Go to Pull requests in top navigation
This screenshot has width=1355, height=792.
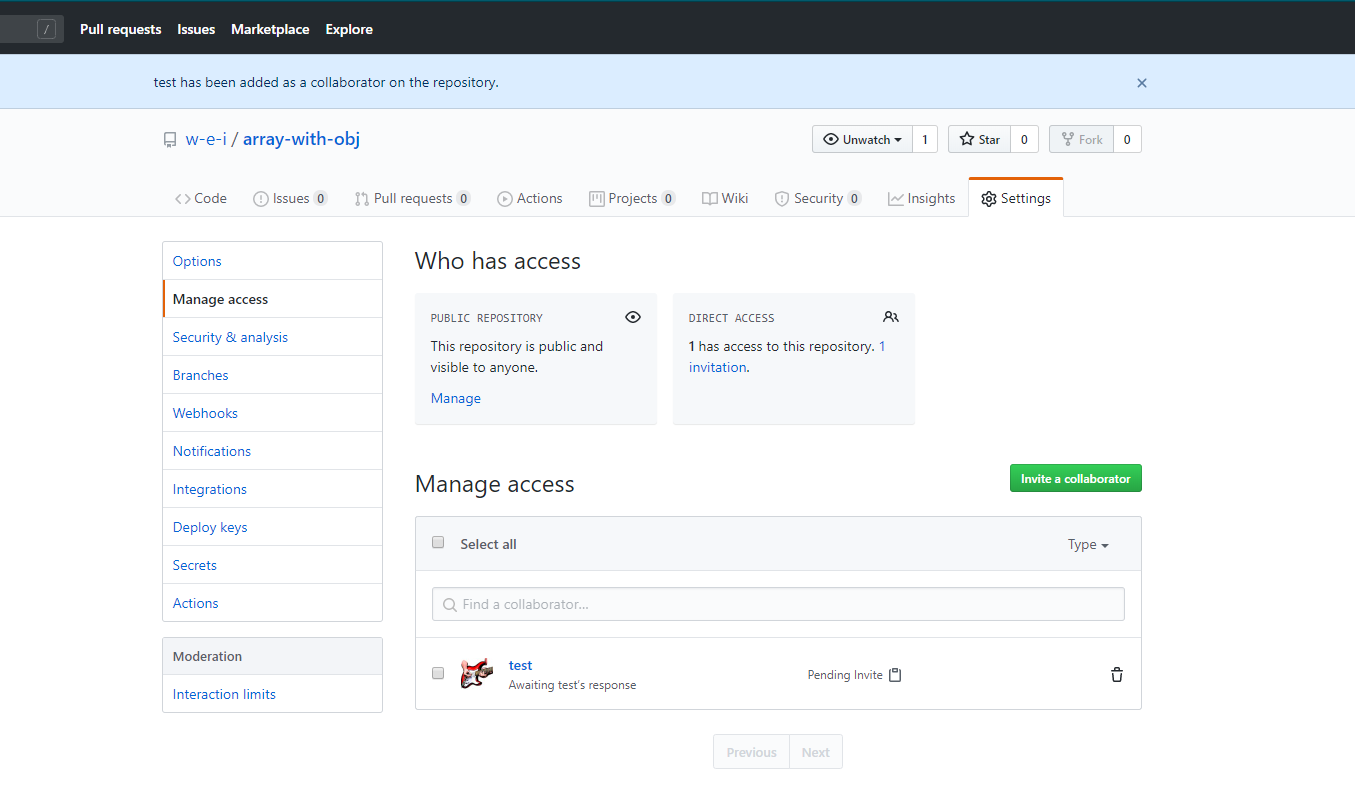coord(121,29)
